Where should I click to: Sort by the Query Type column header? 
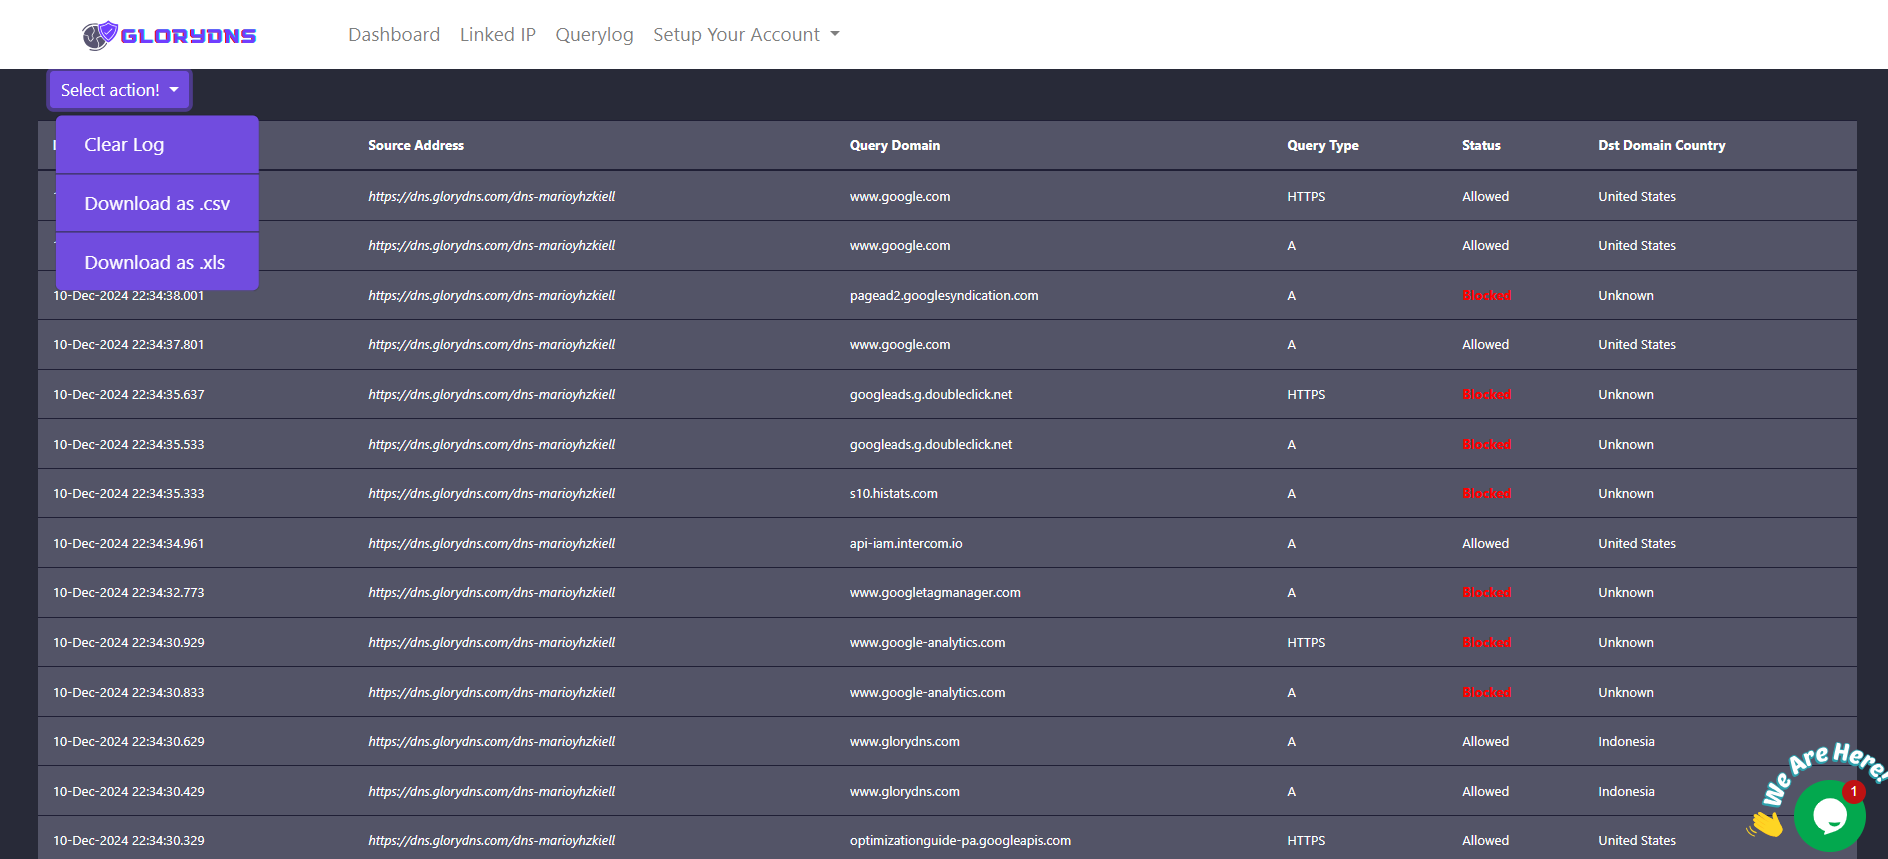coord(1322,145)
